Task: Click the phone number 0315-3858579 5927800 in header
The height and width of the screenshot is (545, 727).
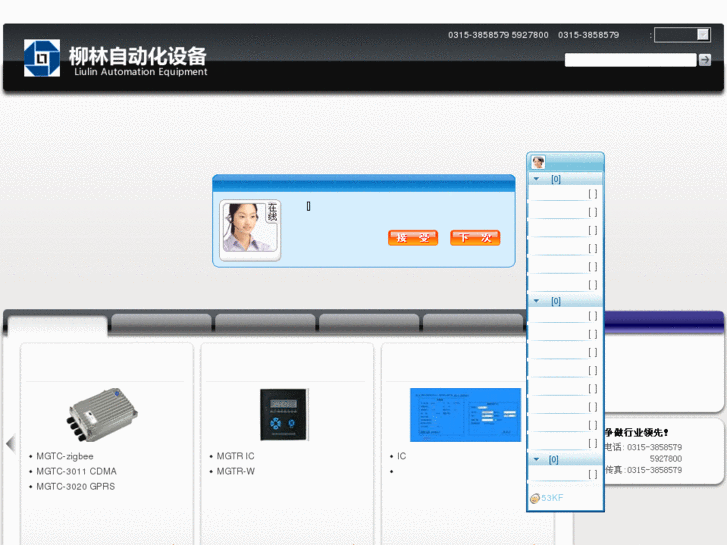Action: 498,35
